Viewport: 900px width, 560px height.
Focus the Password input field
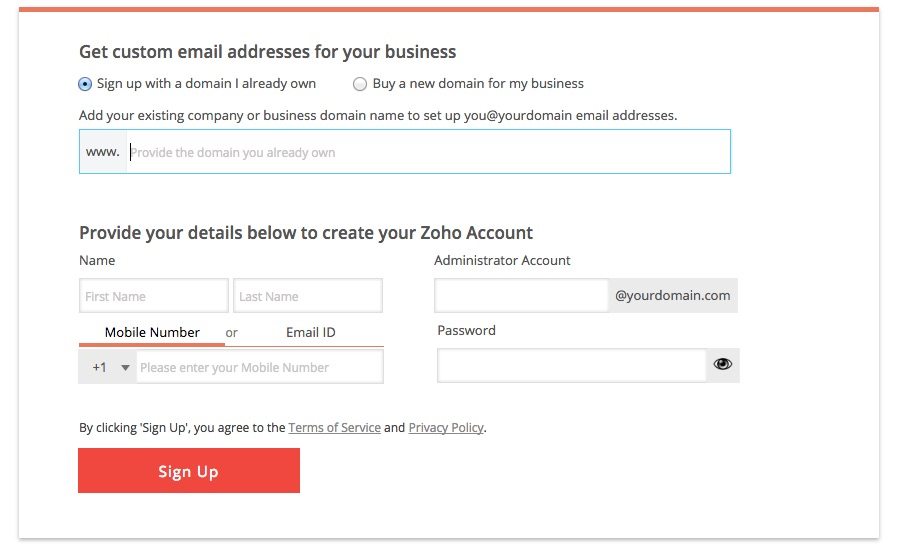tap(572, 365)
